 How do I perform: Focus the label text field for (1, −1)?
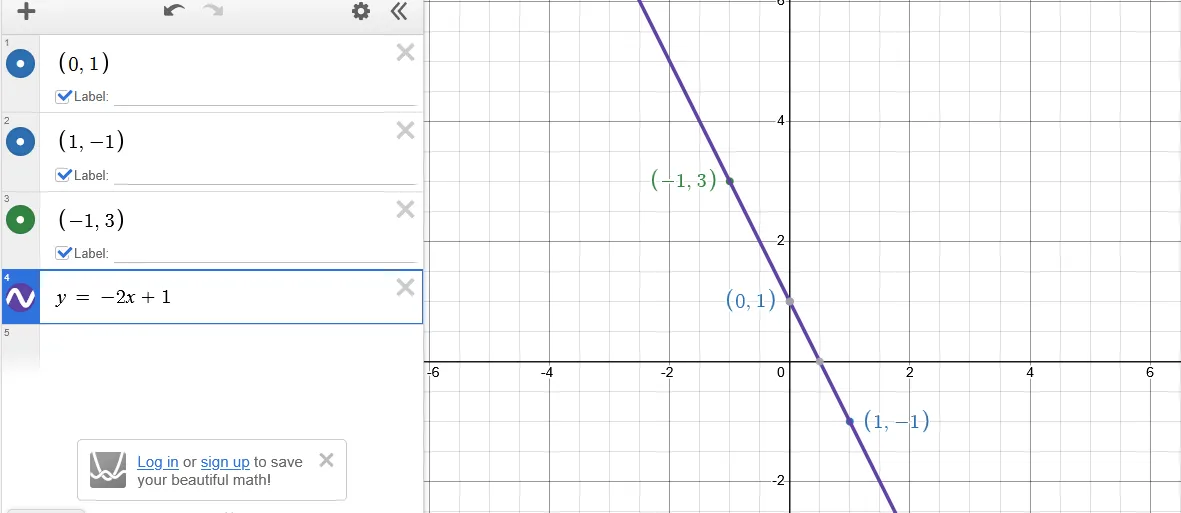(x=265, y=175)
